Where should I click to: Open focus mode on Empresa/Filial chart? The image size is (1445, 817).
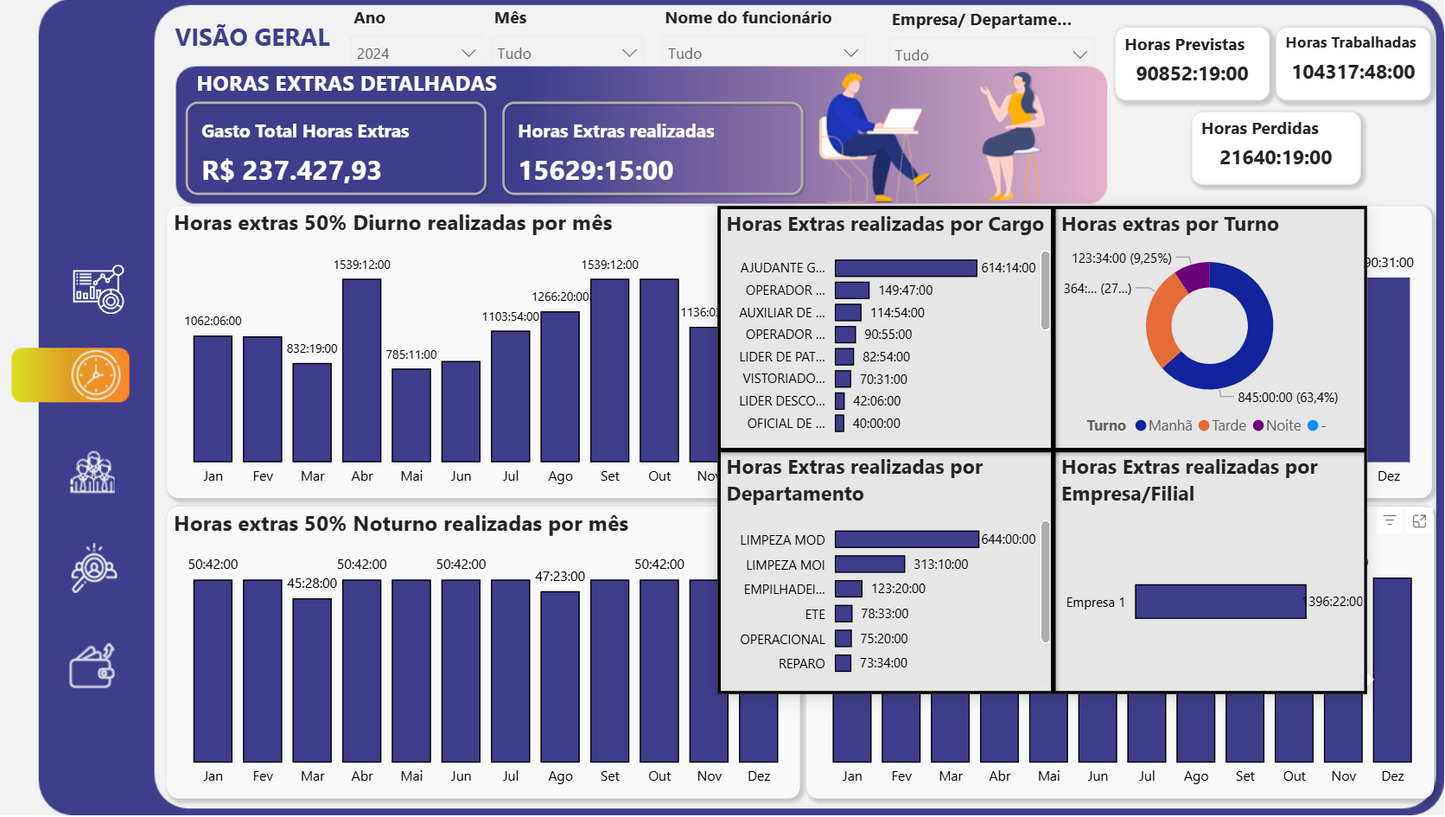point(1420,520)
